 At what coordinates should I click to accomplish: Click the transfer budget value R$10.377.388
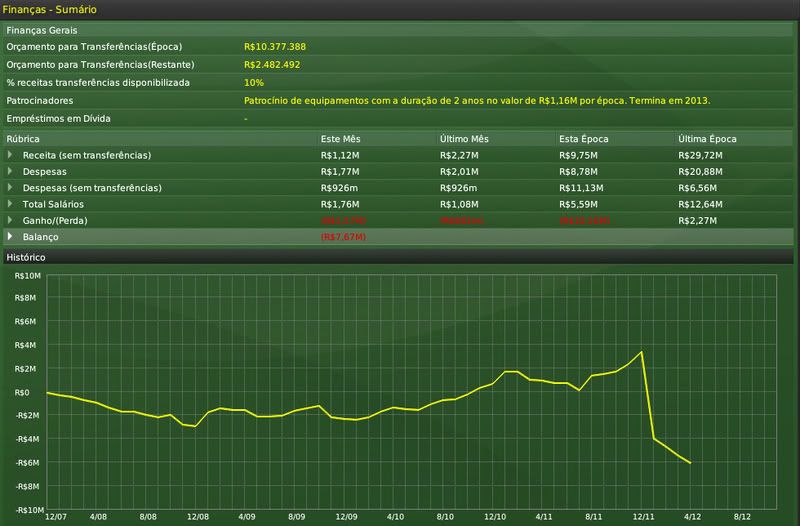tap(275, 47)
